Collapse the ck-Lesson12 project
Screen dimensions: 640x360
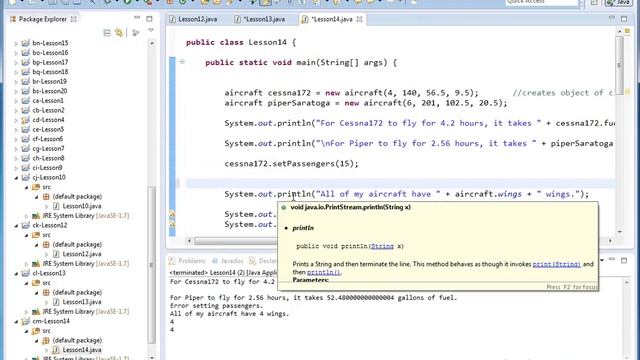click(16, 226)
